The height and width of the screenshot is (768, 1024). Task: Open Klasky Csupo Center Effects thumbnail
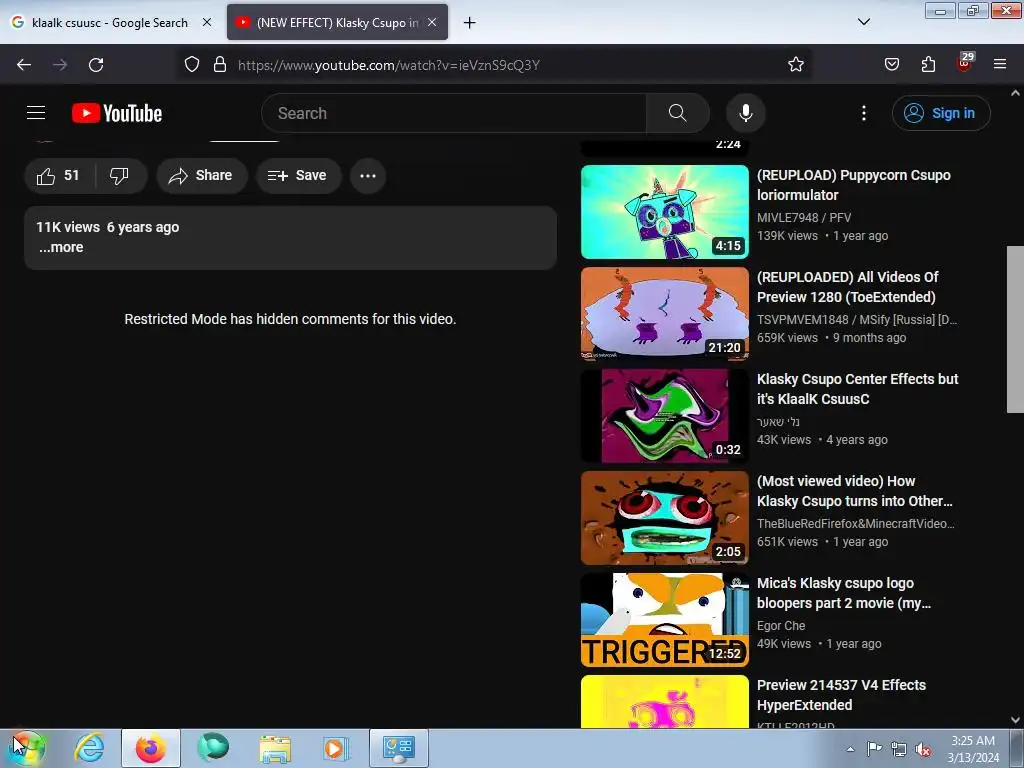(x=665, y=416)
